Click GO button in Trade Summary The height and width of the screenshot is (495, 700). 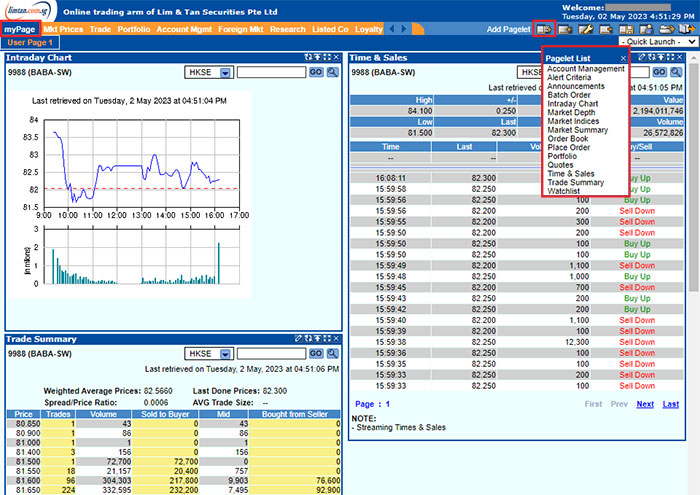[x=316, y=354]
